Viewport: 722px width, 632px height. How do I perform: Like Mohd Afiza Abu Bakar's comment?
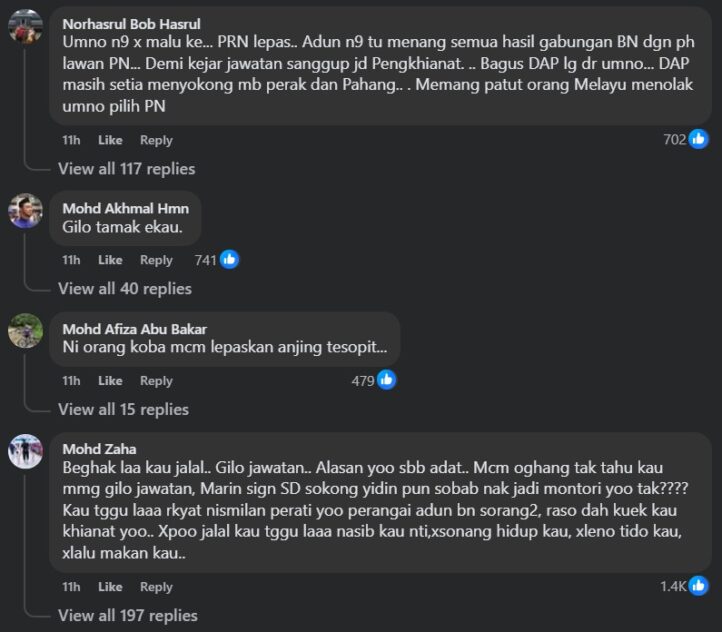[x=110, y=381]
